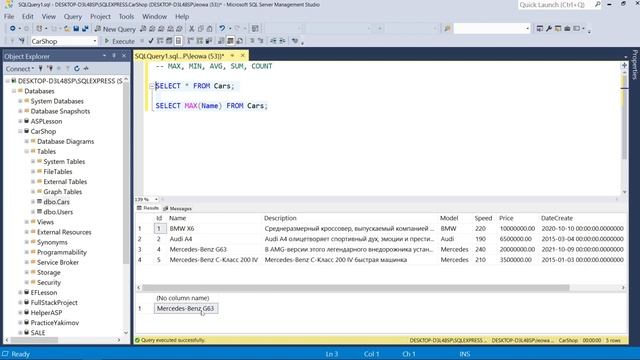
Task: Pin the Object Explorer panel
Action: pos(114,56)
